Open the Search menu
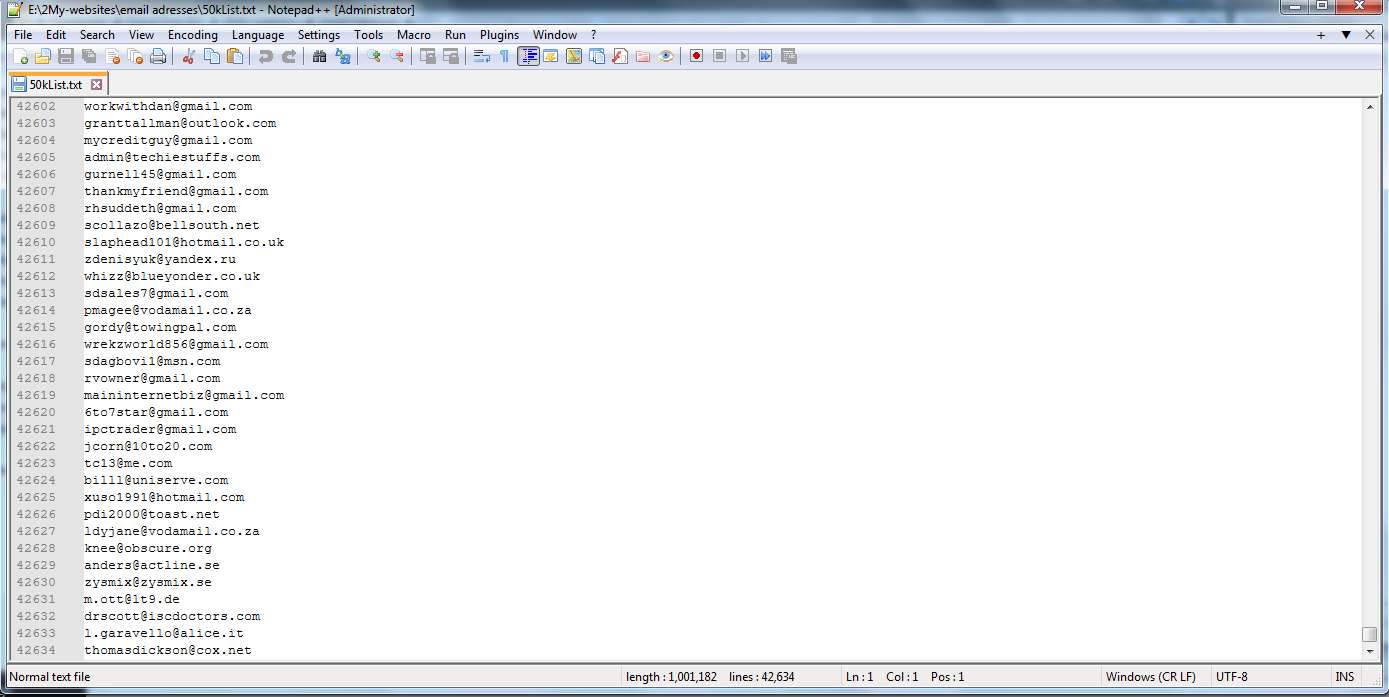The height and width of the screenshot is (697, 1389). 97,35
